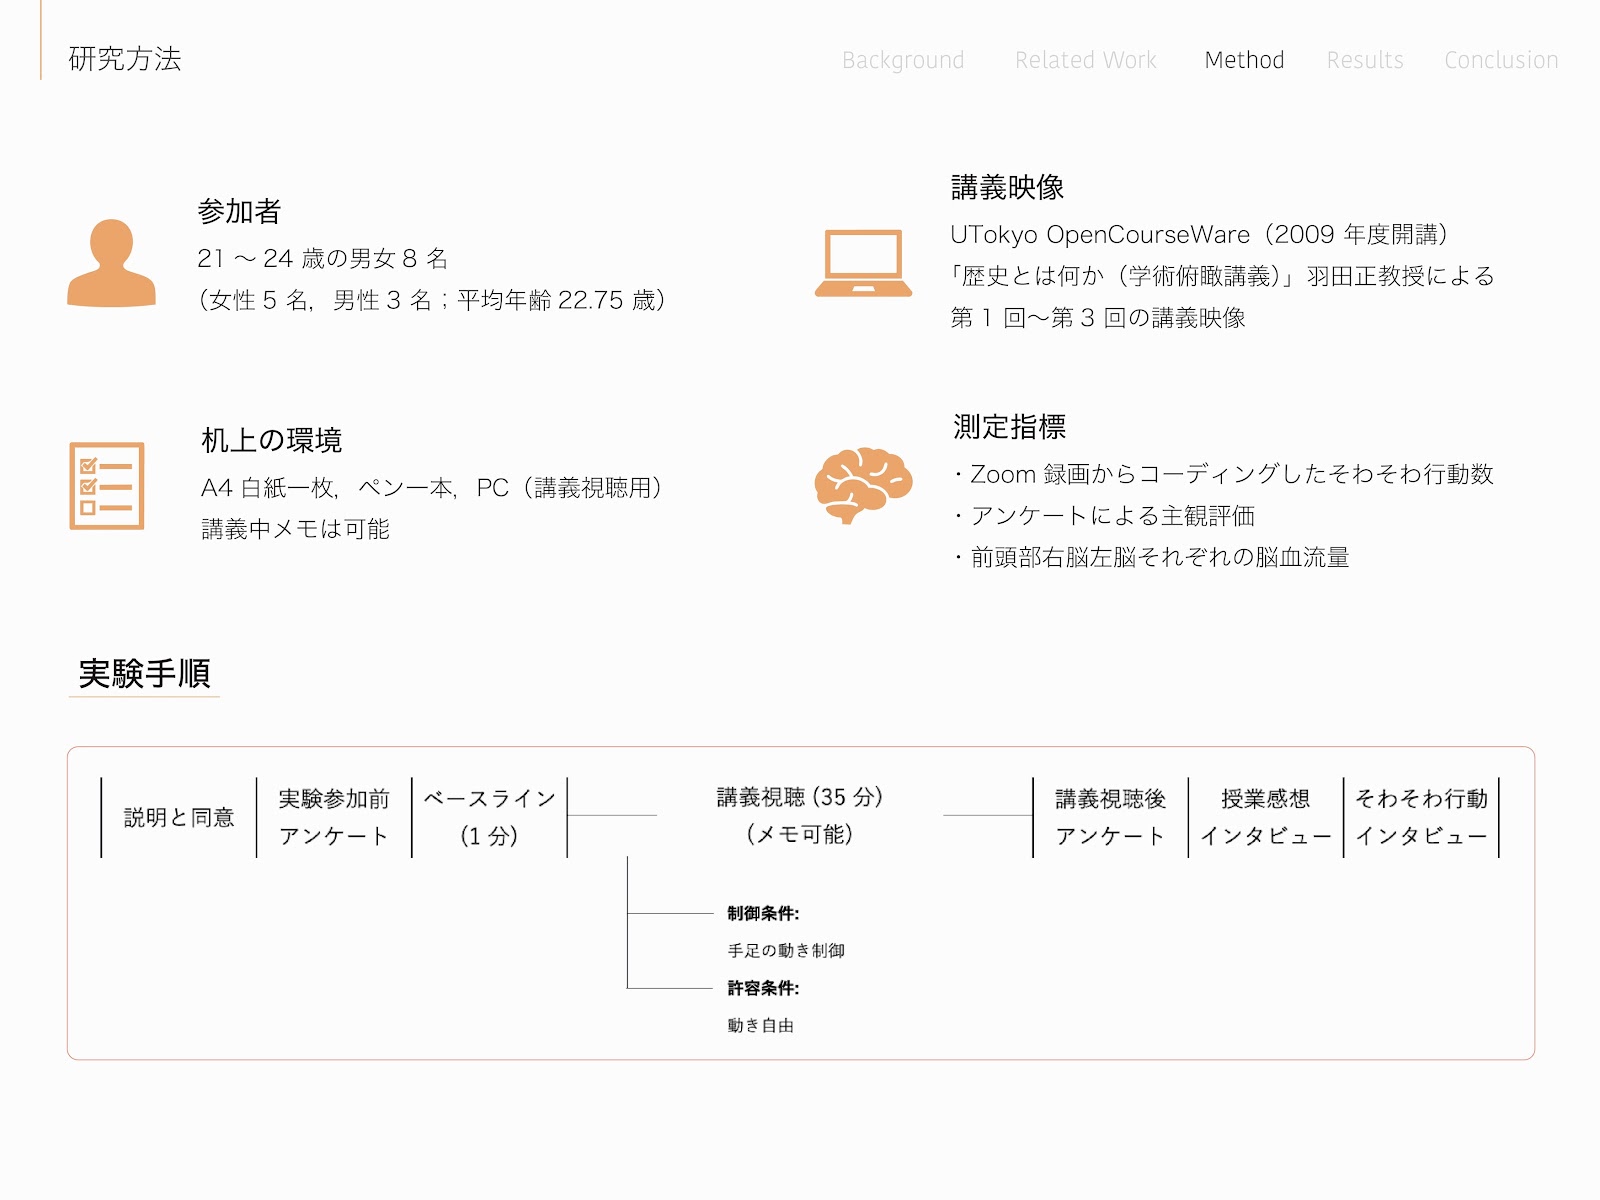This screenshot has width=1600, height=1200.
Task: Select the 手足の動き制御 condition
Action: [786, 952]
